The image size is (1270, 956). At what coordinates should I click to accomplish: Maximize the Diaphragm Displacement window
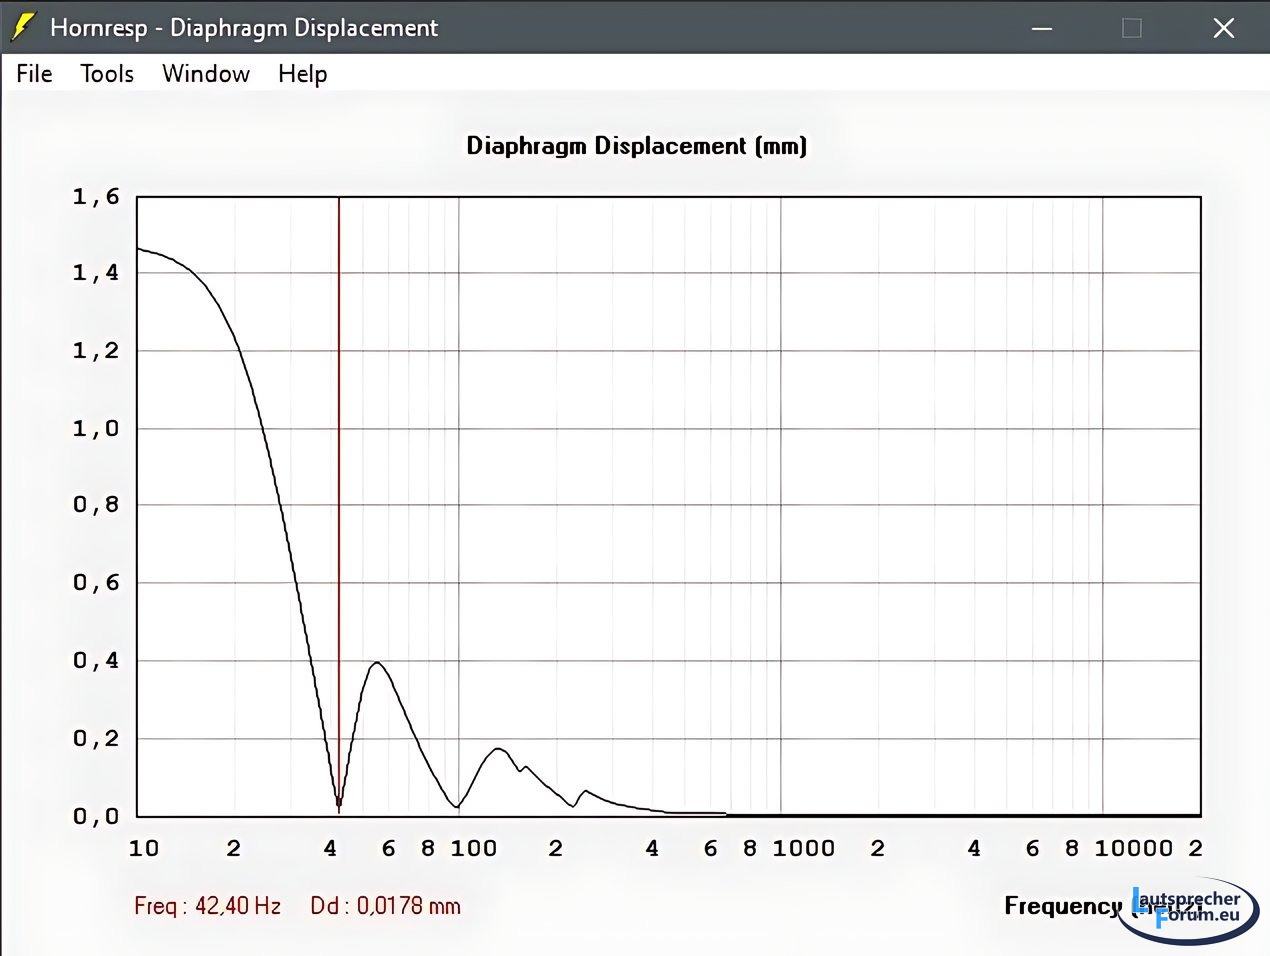point(1132,28)
